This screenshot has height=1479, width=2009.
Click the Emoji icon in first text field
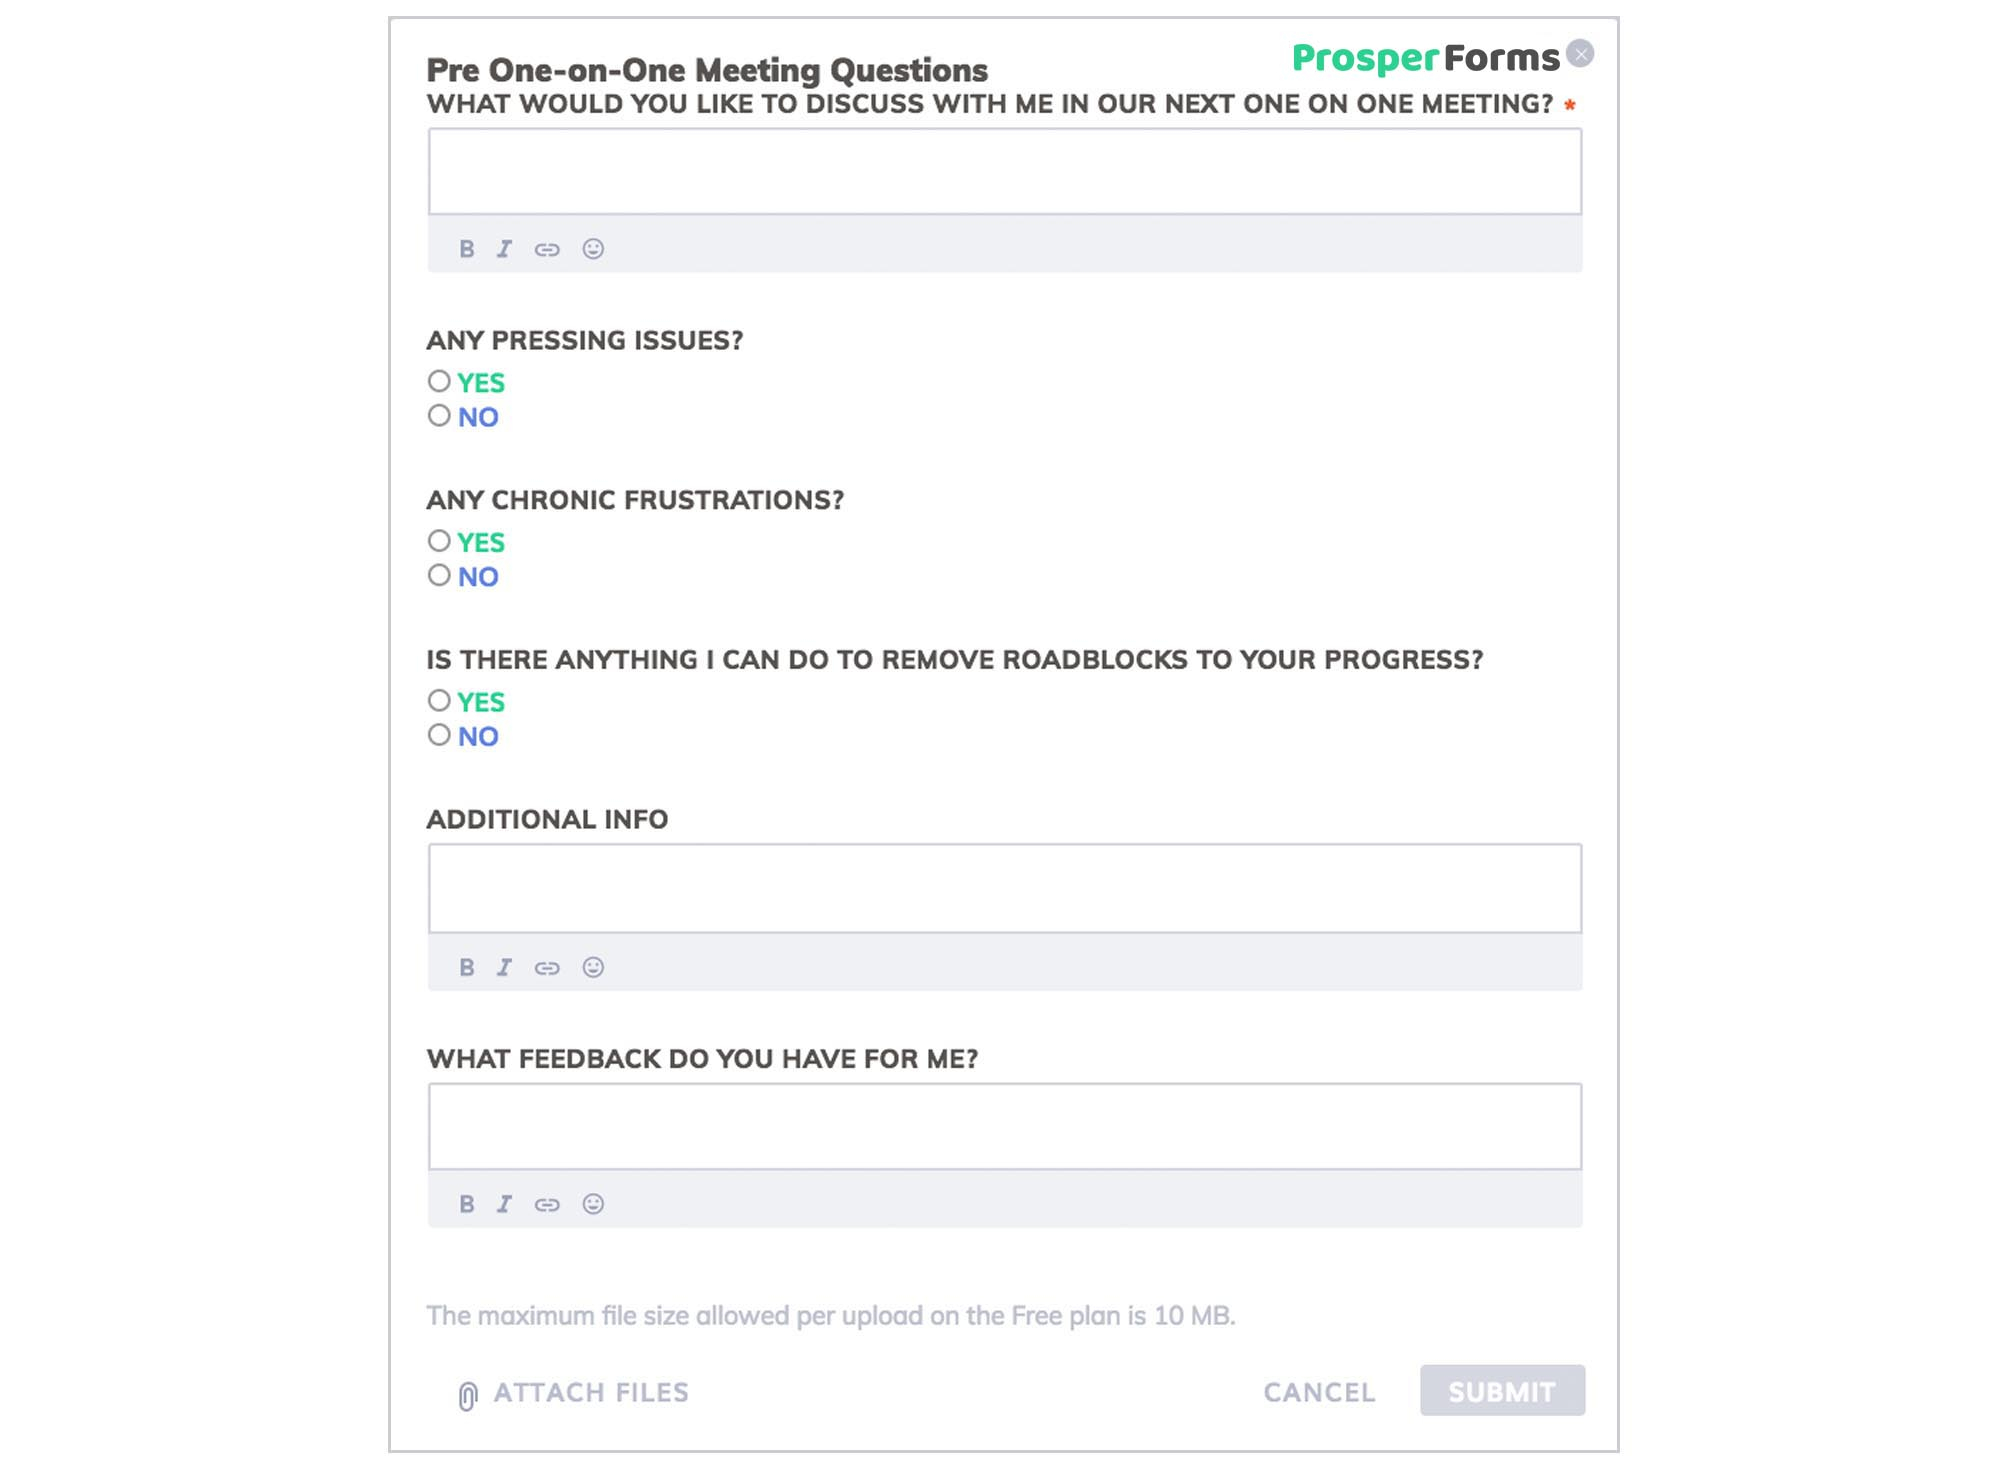coord(594,248)
